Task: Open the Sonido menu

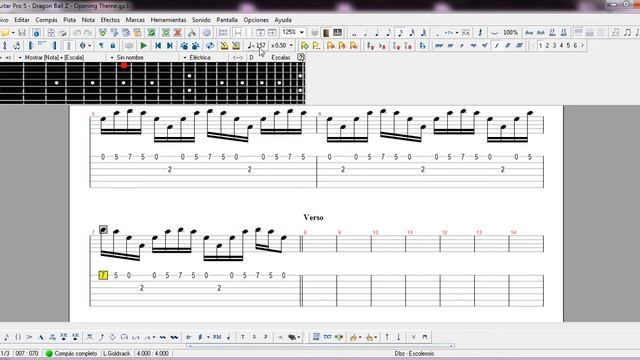Action: (201, 20)
